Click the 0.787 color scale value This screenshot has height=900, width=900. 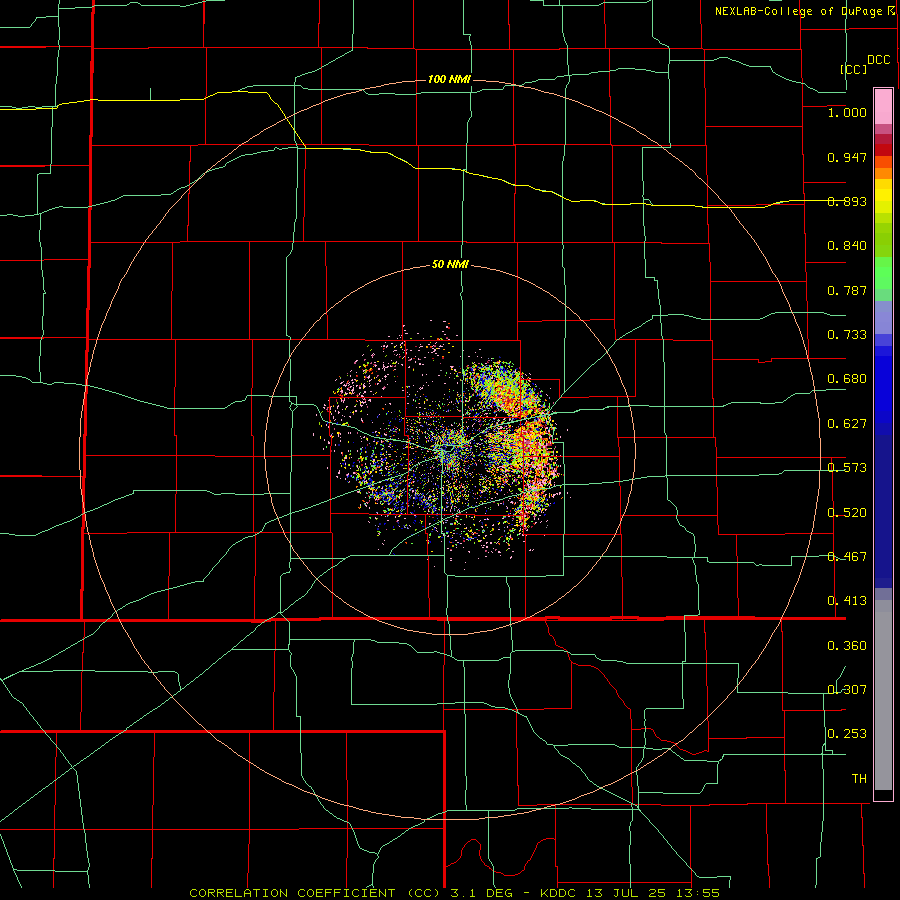click(x=847, y=290)
